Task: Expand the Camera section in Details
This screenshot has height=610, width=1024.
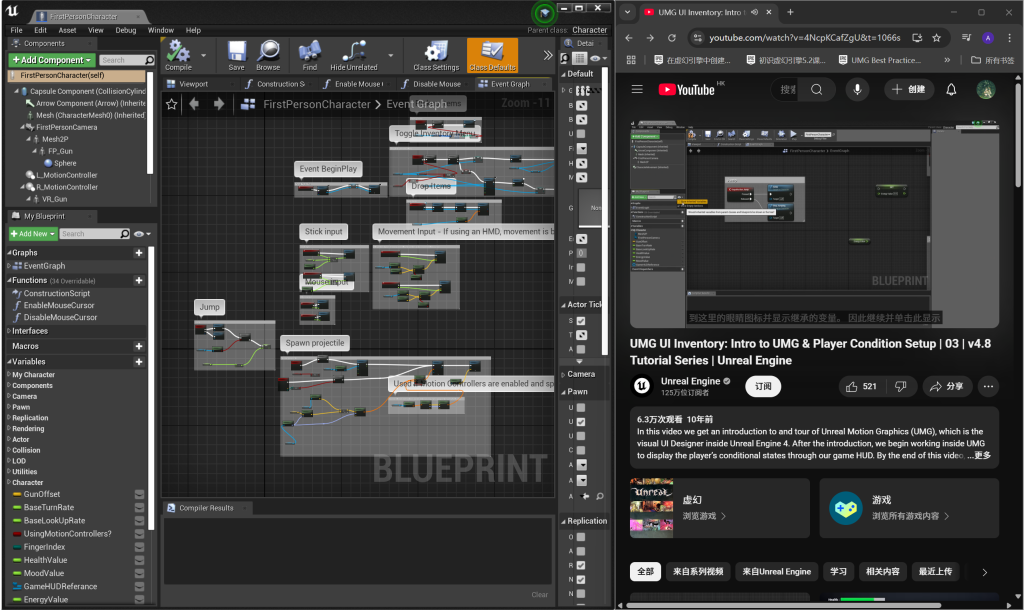Action: click(564, 375)
